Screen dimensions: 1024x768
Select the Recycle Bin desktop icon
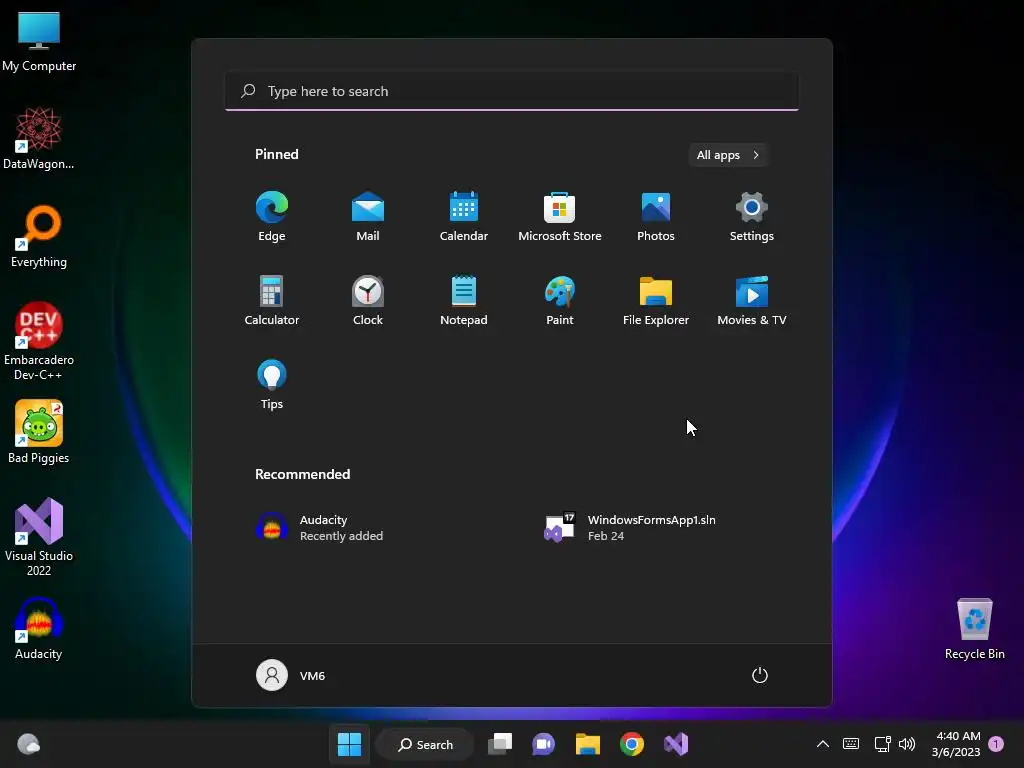click(x=974, y=629)
